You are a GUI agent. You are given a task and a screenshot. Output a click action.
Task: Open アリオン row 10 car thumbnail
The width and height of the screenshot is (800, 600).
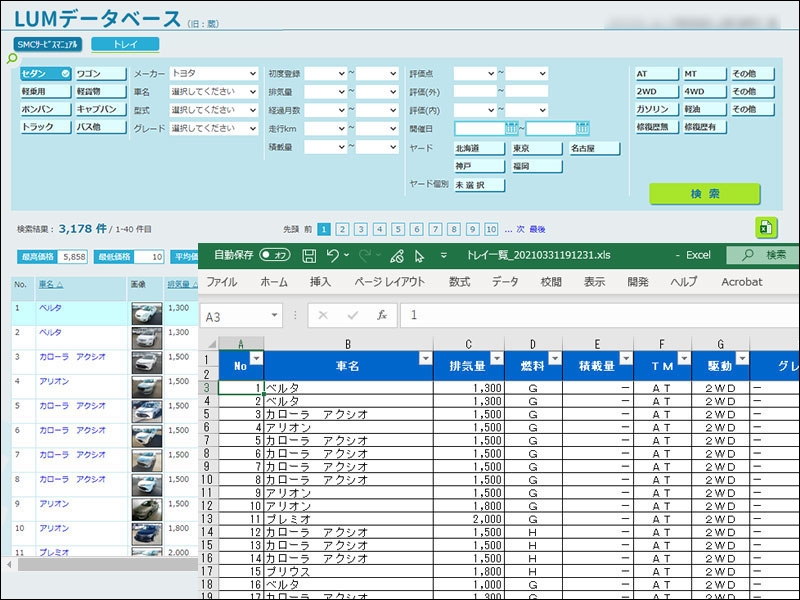(x=147, y=534)
